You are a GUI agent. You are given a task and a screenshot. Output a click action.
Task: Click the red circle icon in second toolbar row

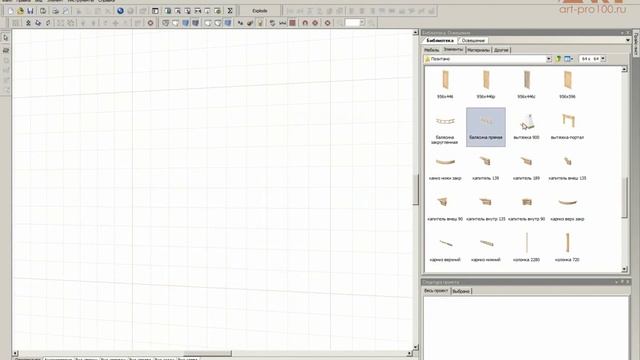click(x=150, y=23)
